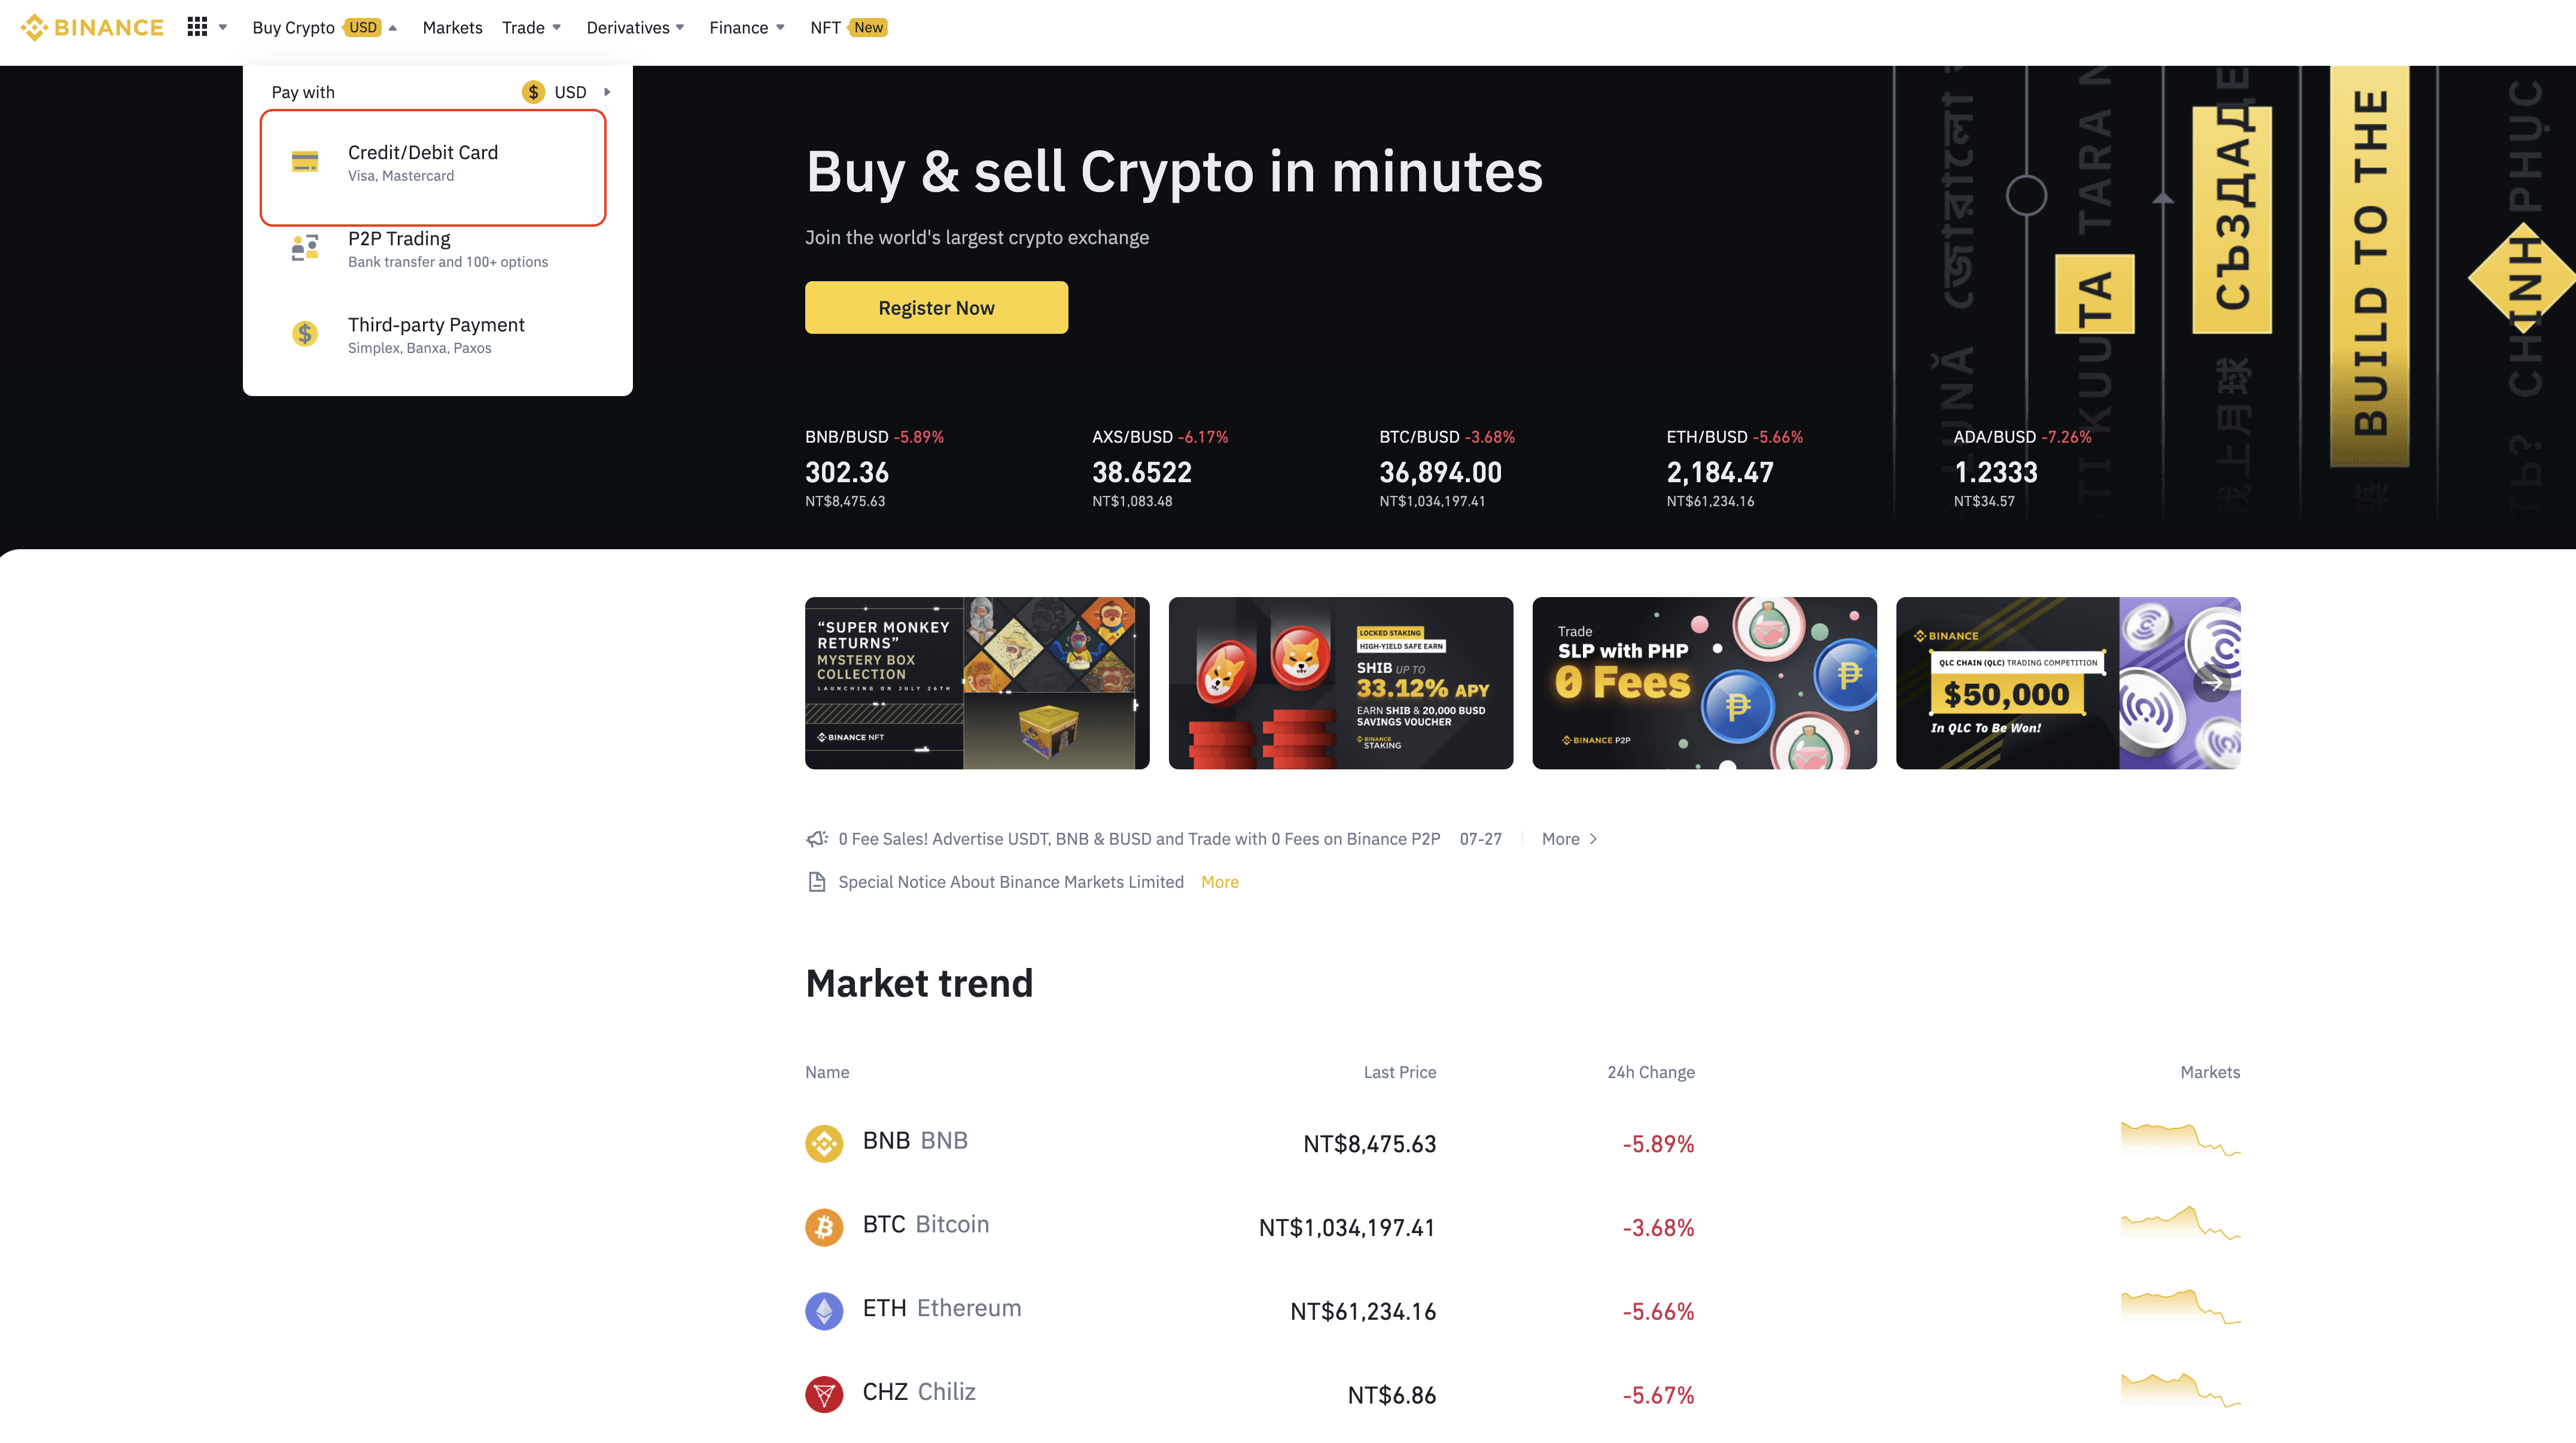Select the Ethereum ETH icon
The width and height of the screenshot is (2576, 1443).
[824, 1310]
